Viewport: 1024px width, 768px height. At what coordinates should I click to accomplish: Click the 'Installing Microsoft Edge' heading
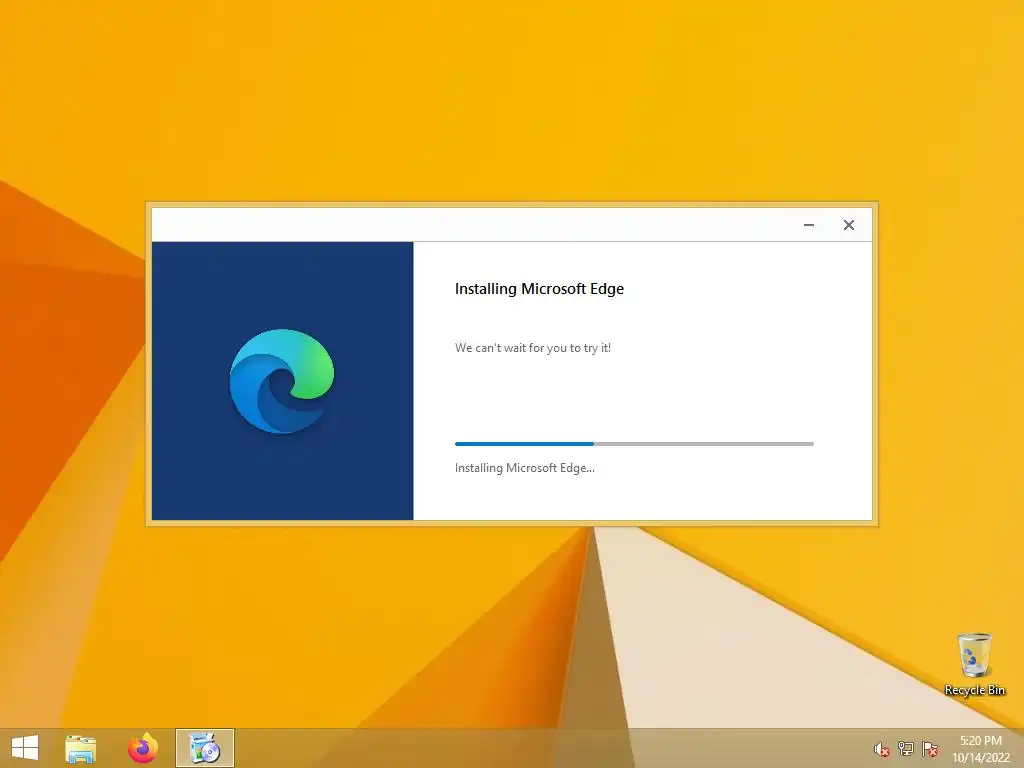pyautogui.click(x=539, y=289)
